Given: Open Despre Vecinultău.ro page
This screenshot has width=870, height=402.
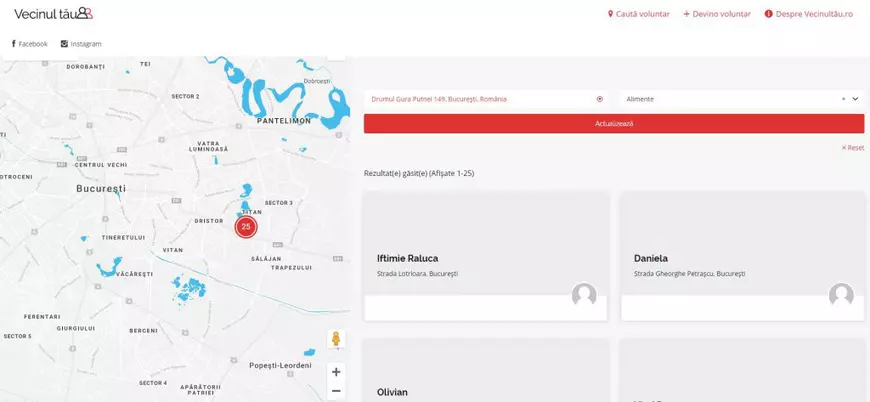Looking at the screenshot, I should click(808, 14).
